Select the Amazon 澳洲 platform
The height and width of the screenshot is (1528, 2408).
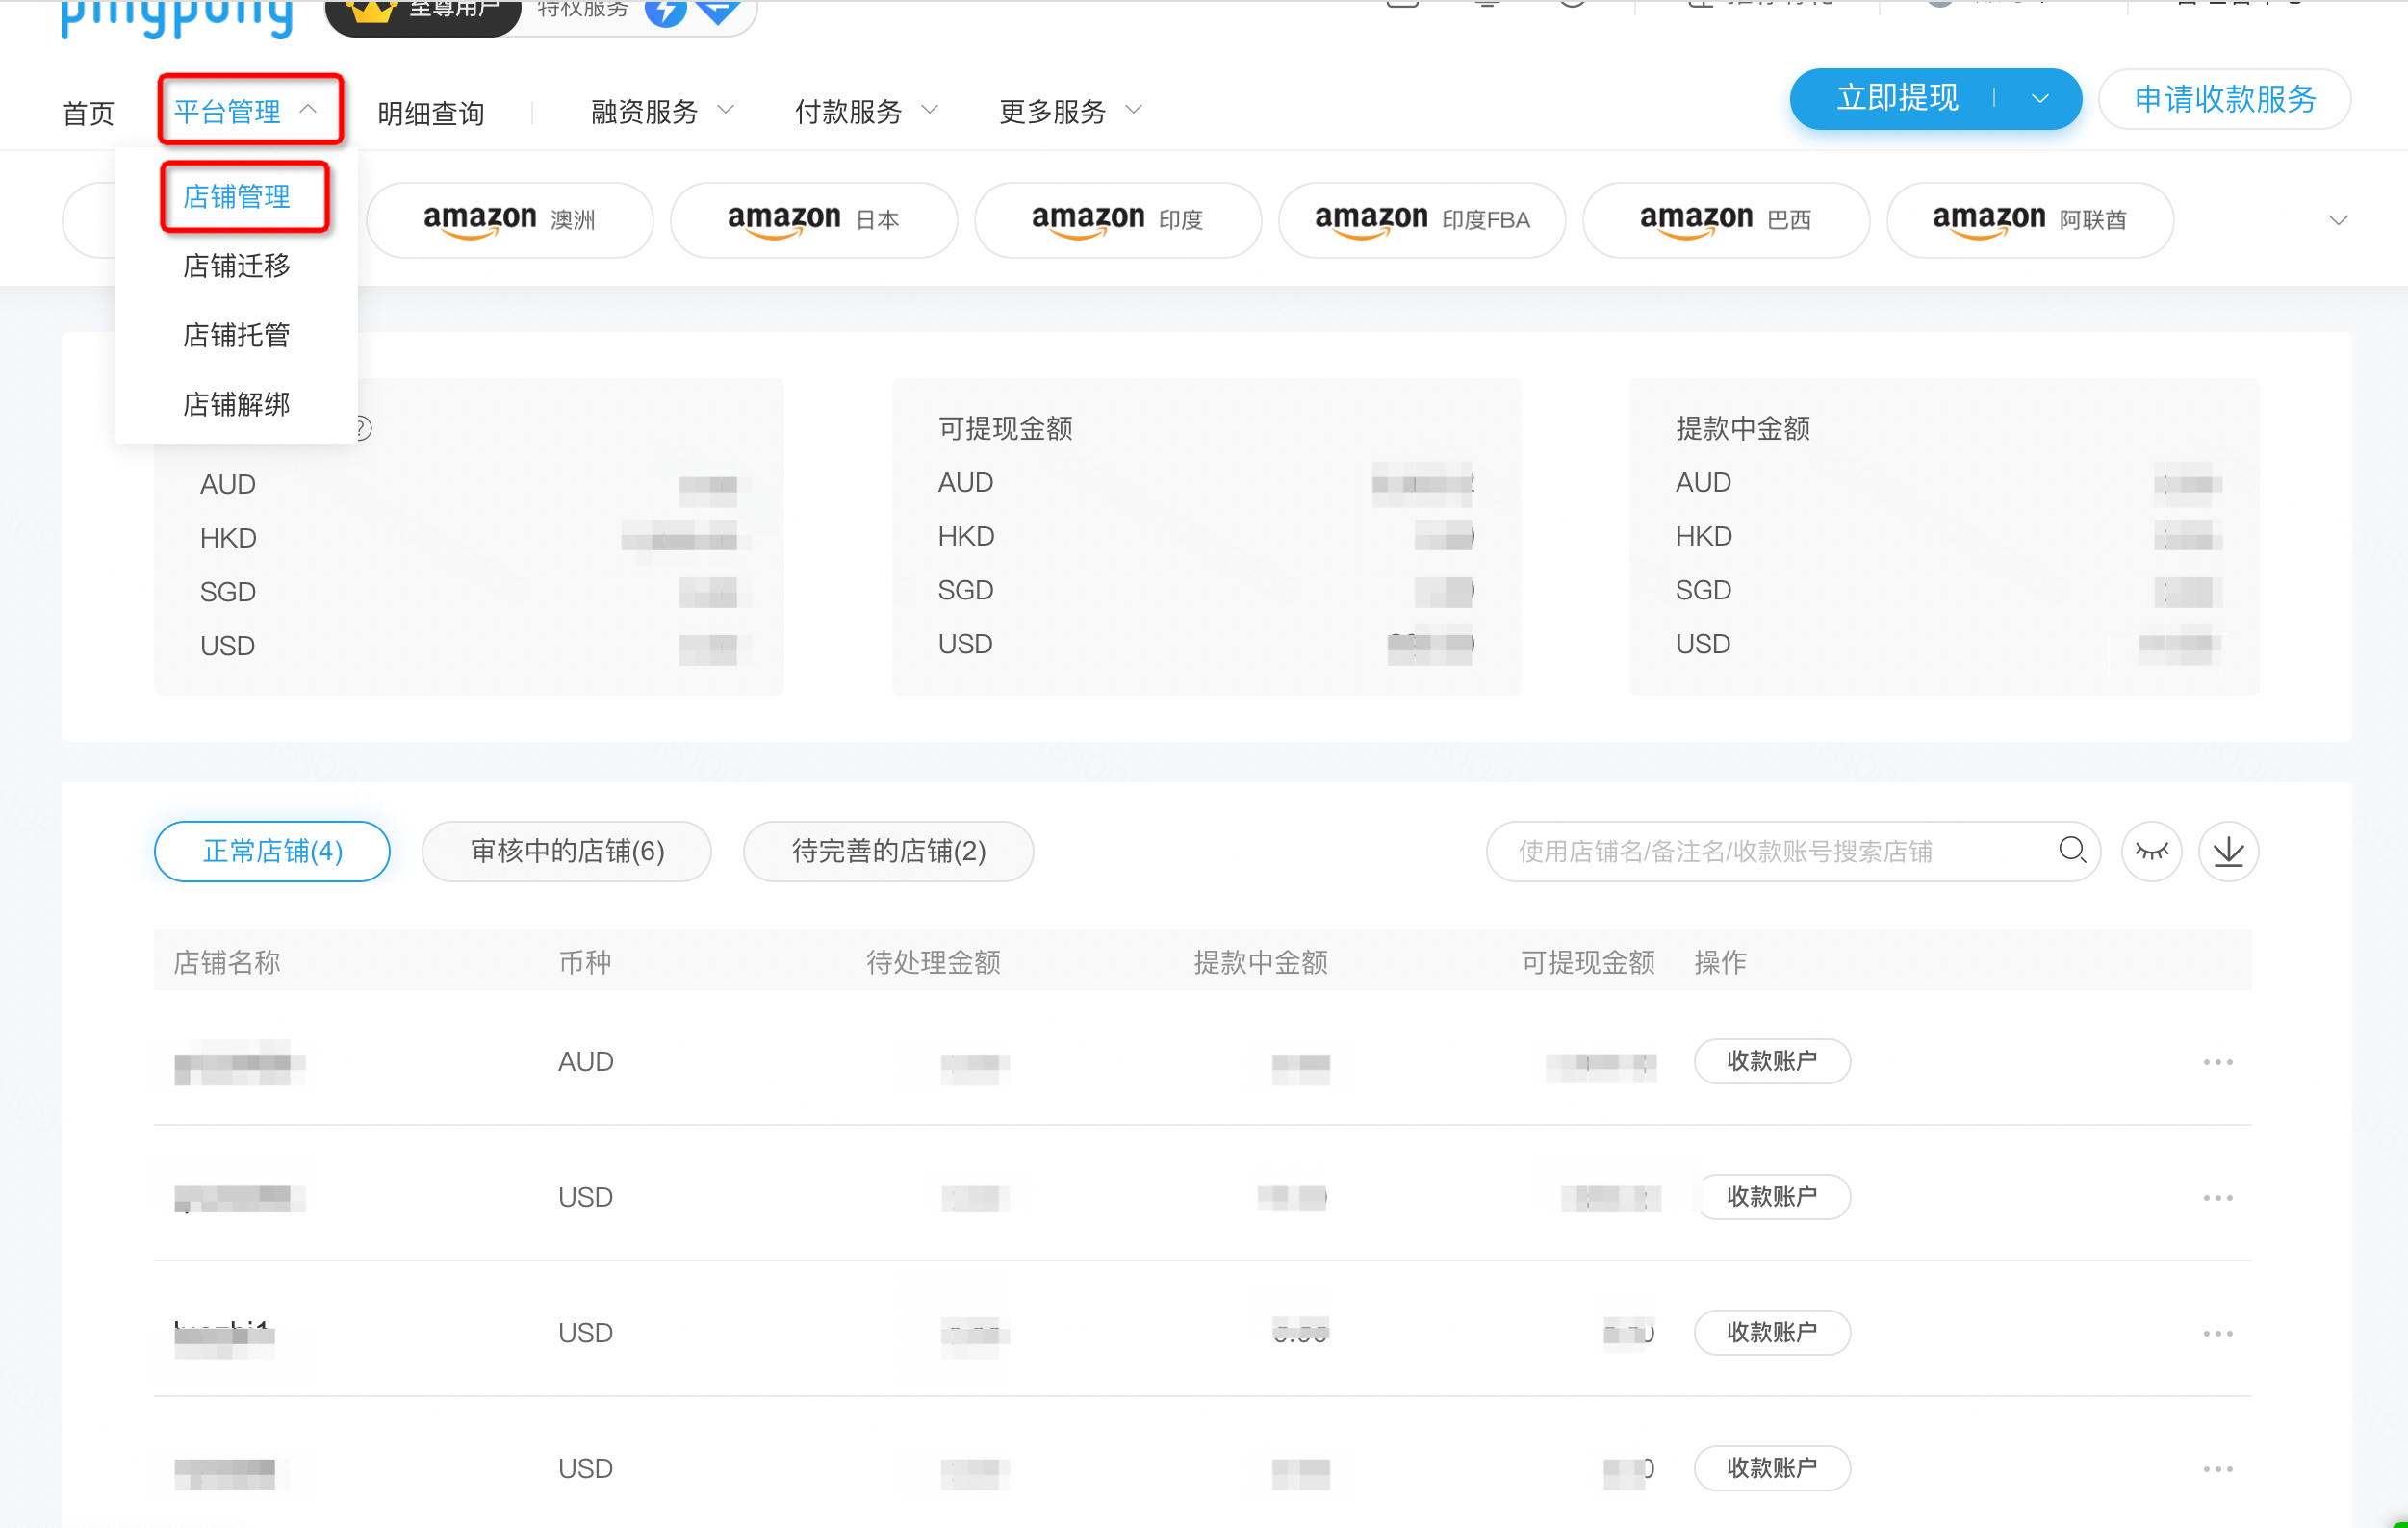click(510, 219)
